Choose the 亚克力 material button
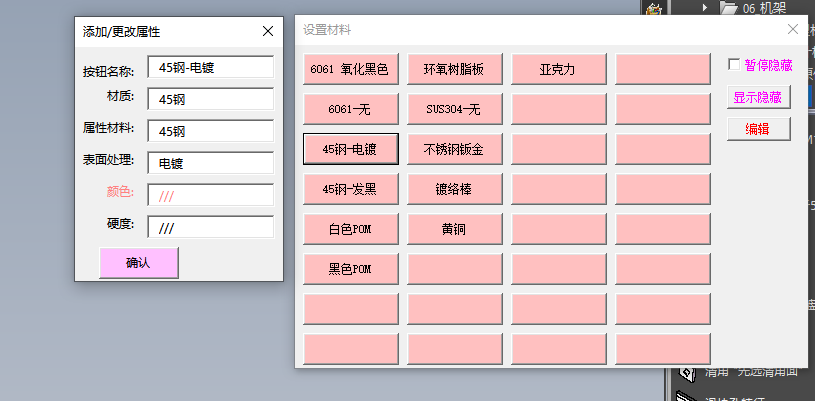 click(559, 69)
